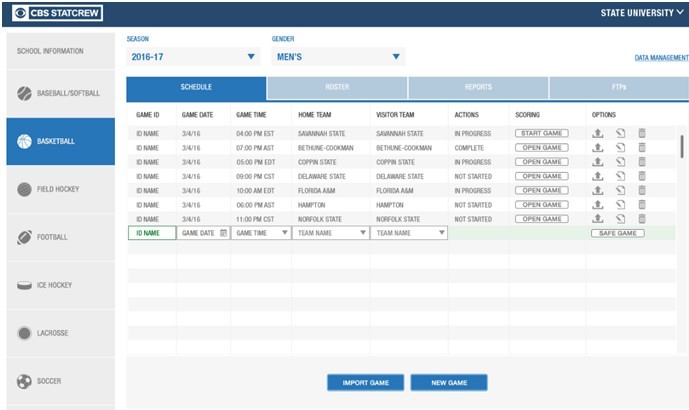This screenshot has width=689, height=410.
Task: Delete the Coppin State game via trash icon
Action: pyautogui.click(x=642, y=162)
